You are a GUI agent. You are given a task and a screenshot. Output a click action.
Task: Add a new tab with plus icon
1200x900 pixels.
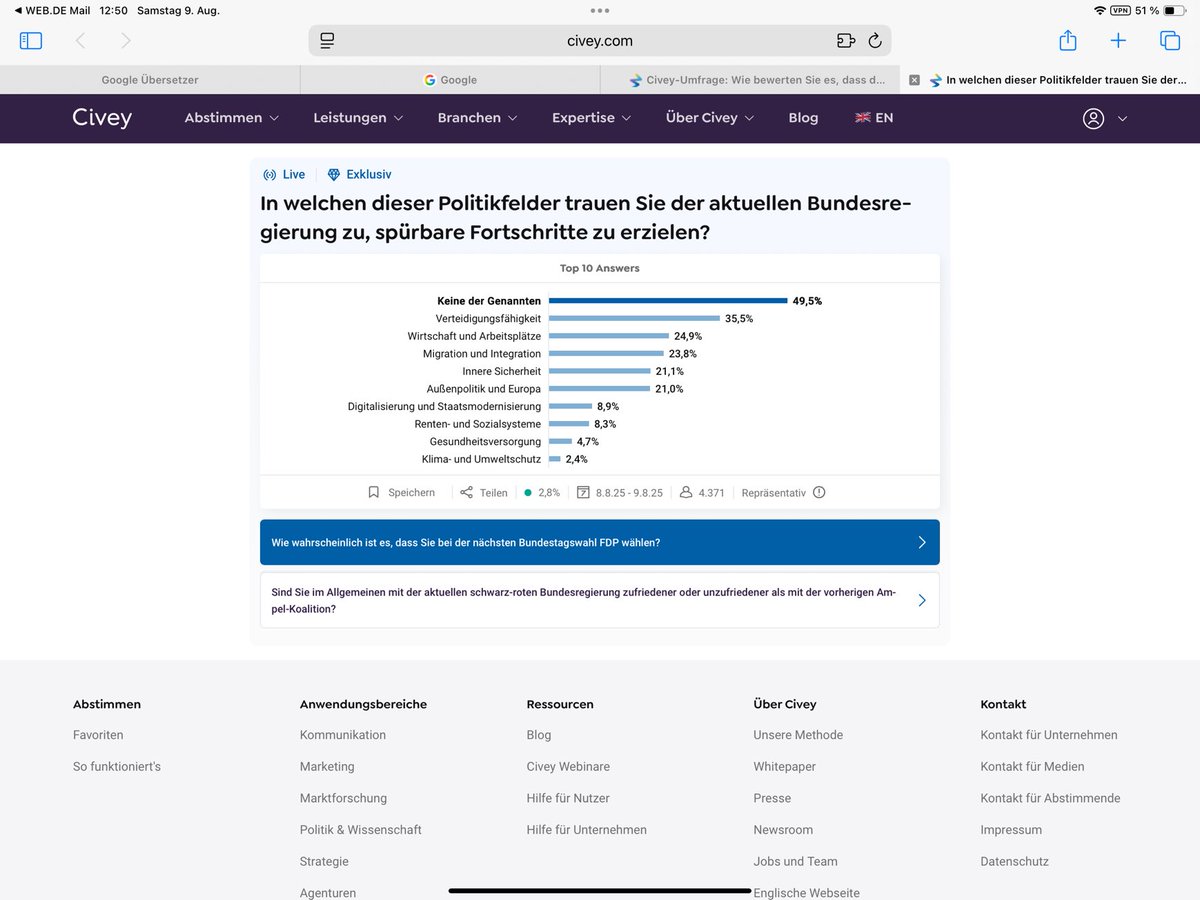tap(1118, 41)
